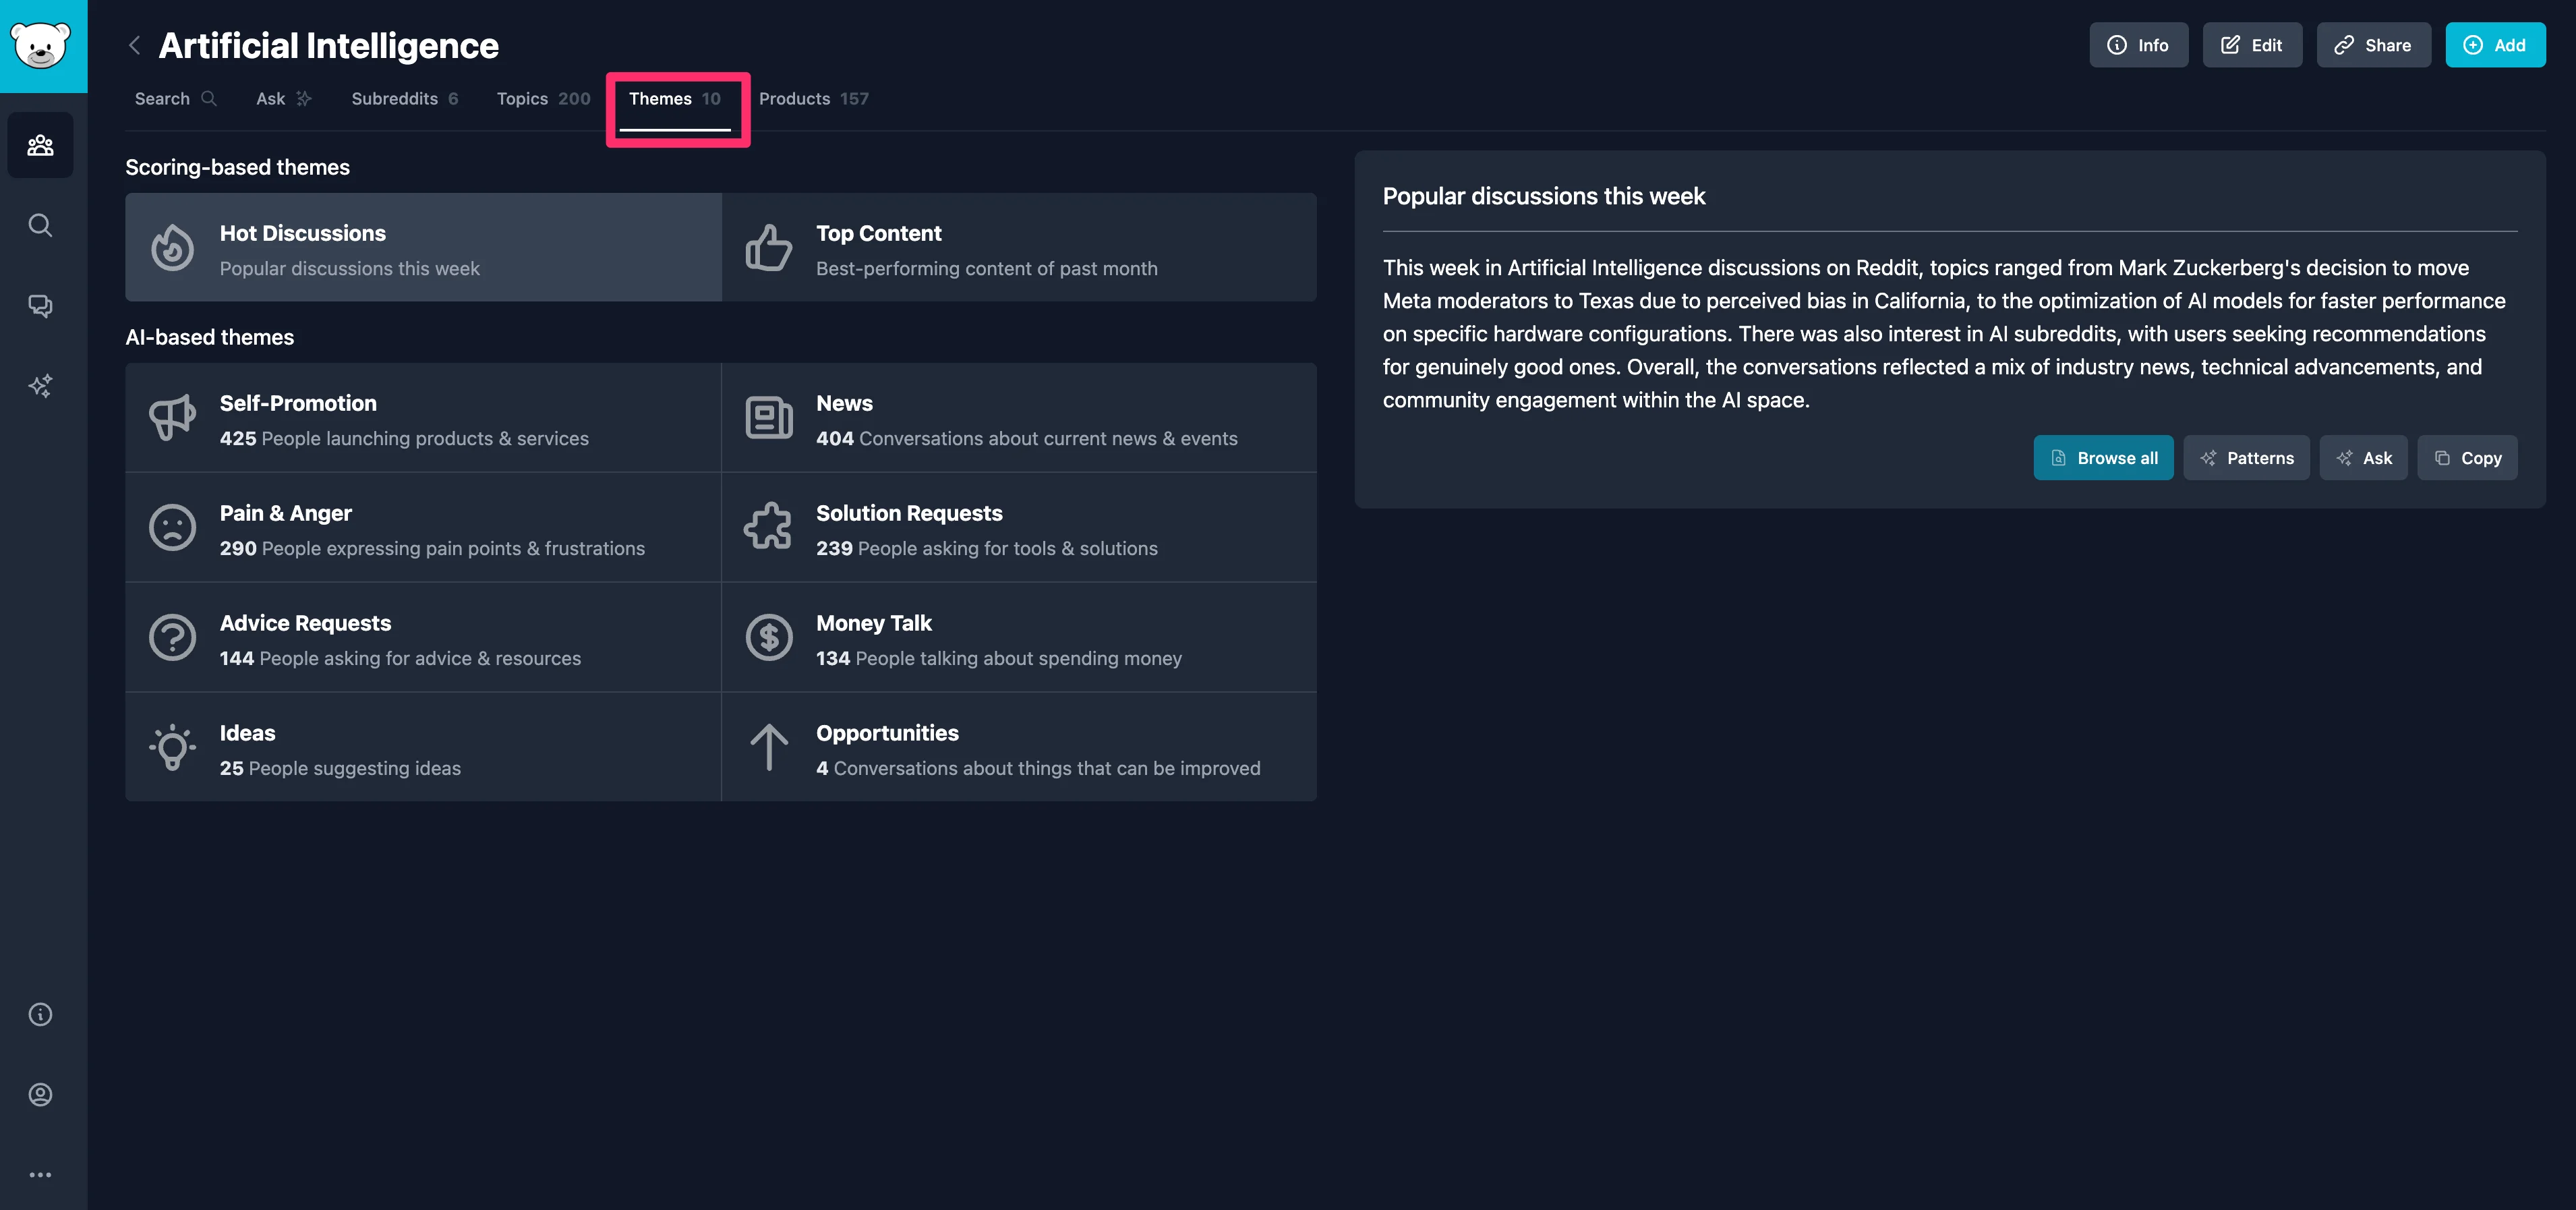Screen dimensions: 2576x1210
Task: Click the Copy button
Action: coord(2467,458)
